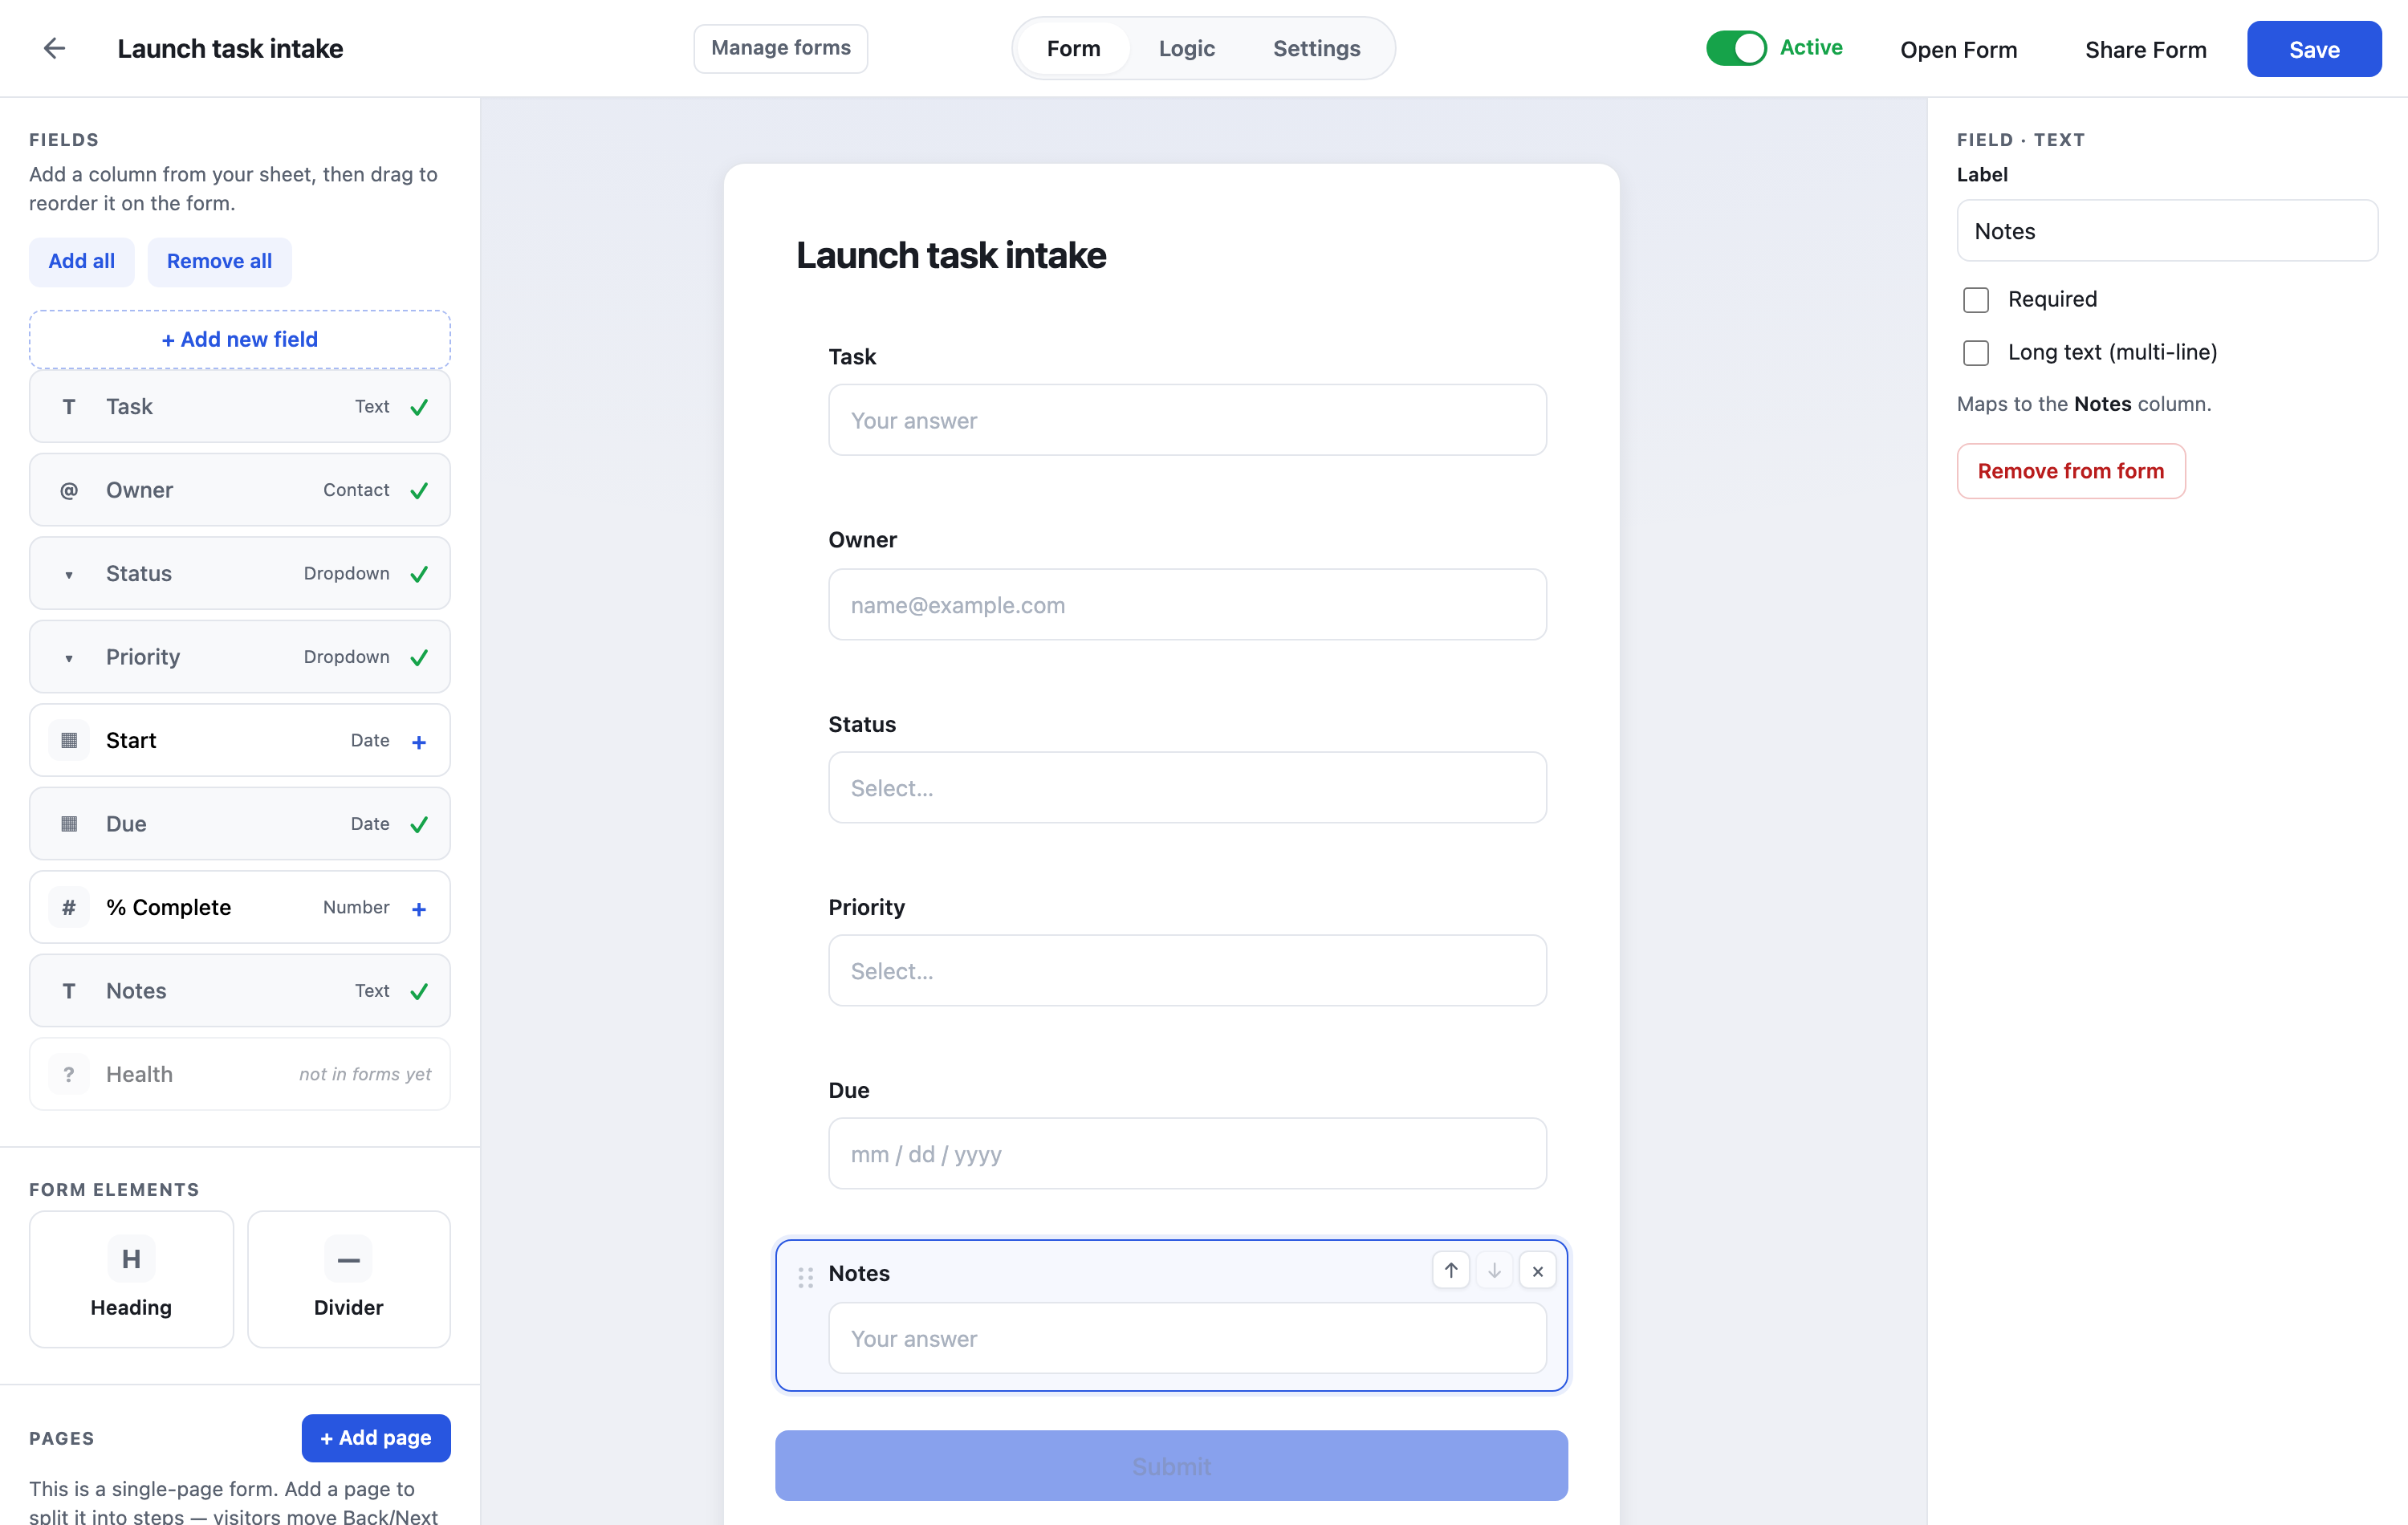The height and width of the screenshot is (1525, 2408).
Task: Click Open Form link
Action: tap(1958, 50)
